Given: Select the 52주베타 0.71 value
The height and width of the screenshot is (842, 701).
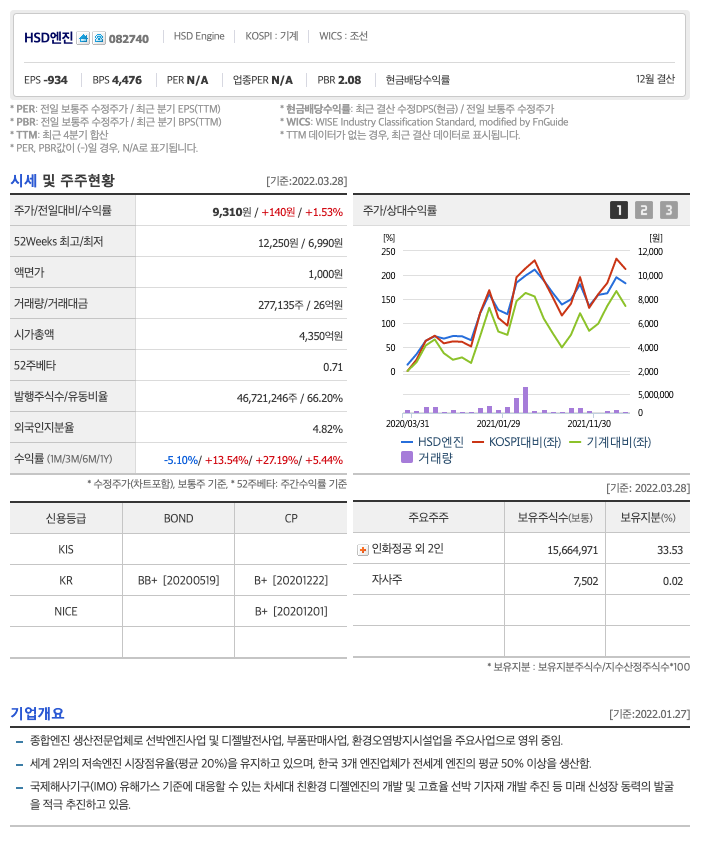Looking at the screenshot, I should coord(333,367).
